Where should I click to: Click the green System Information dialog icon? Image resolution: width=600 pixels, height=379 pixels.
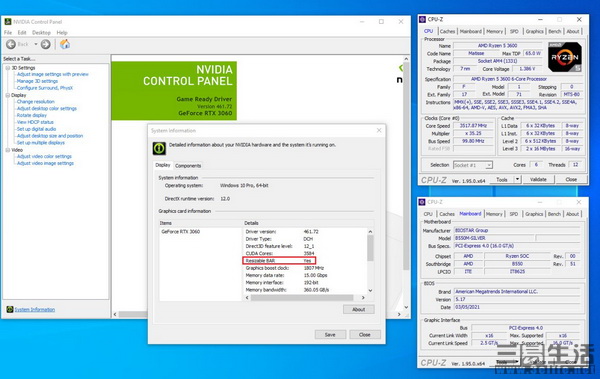pyautogui.click(x=159, y=148)
